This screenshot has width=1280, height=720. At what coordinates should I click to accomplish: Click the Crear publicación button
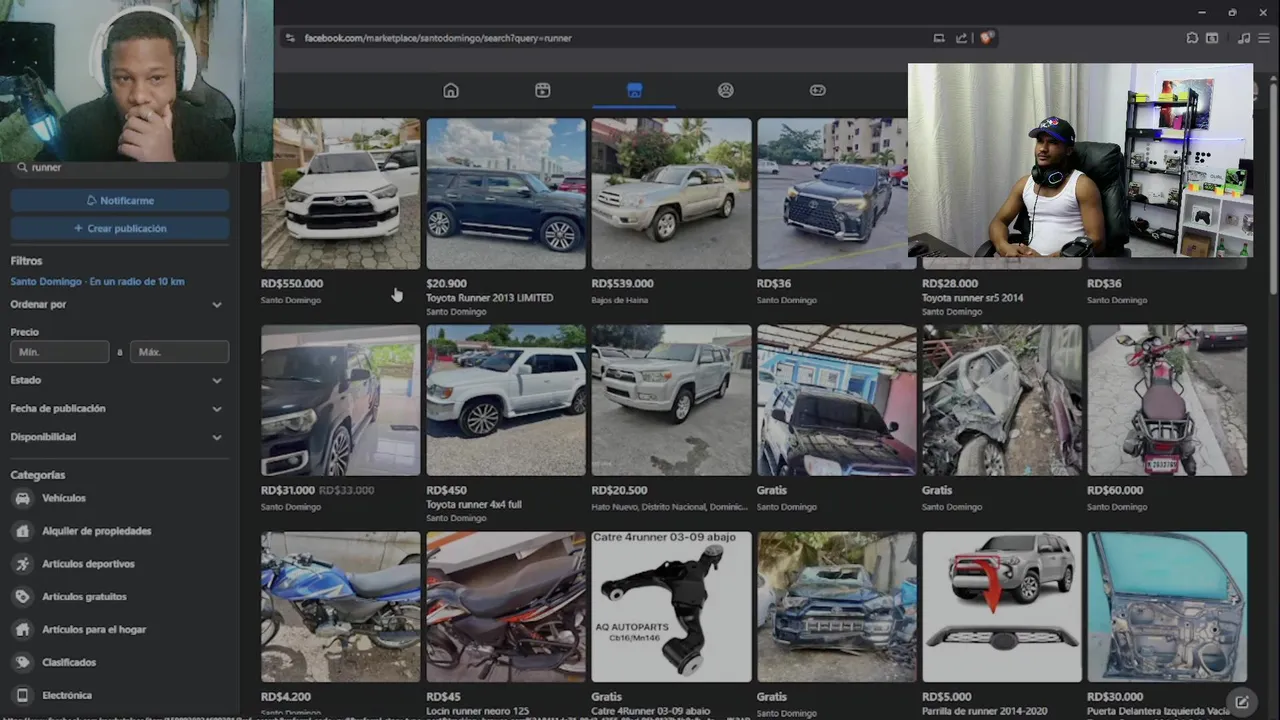point(120,229)
